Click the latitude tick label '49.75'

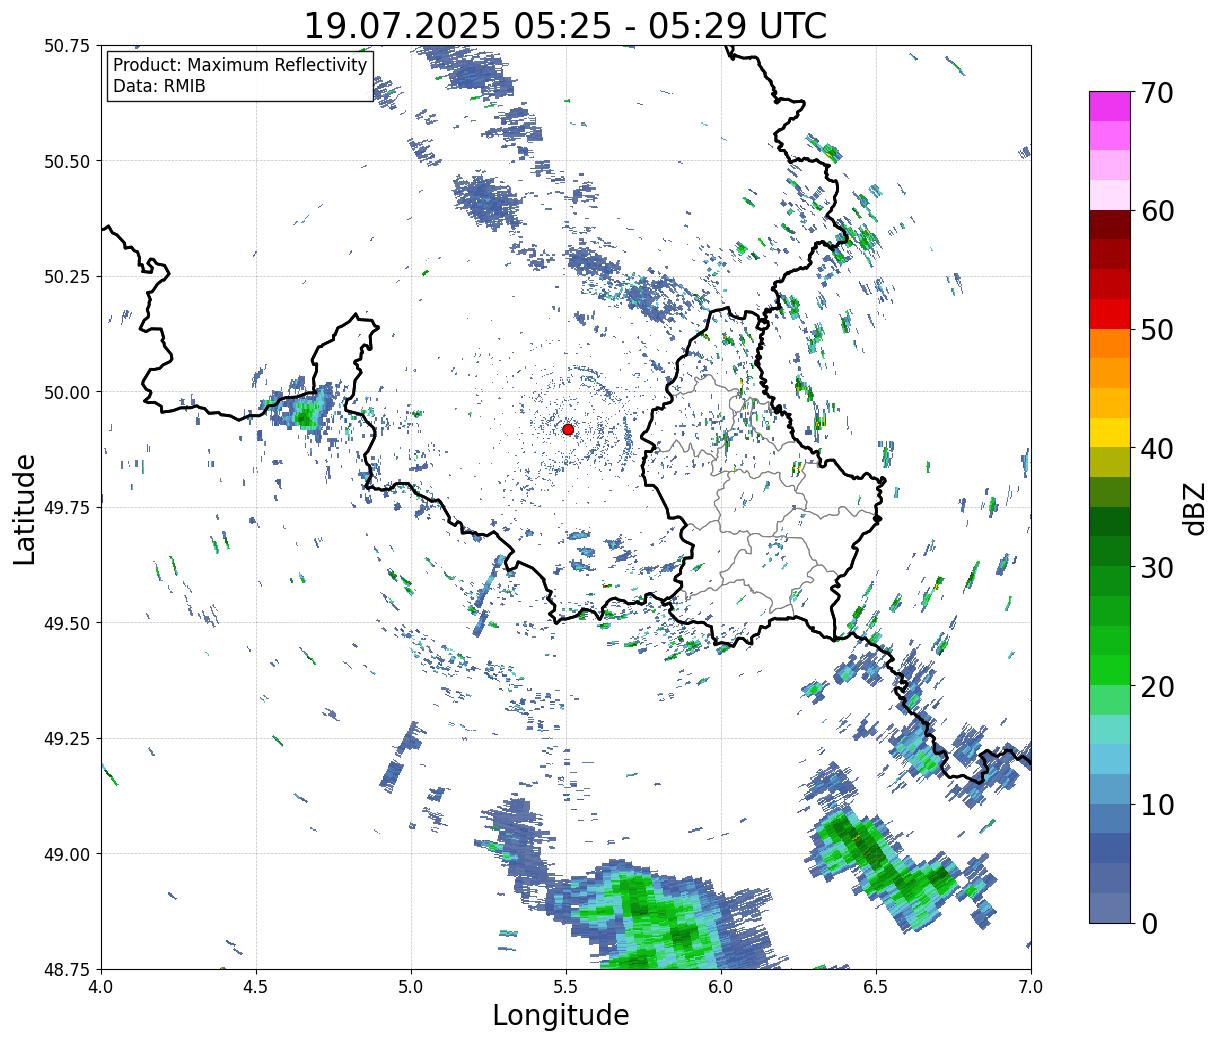click(67, 508)
